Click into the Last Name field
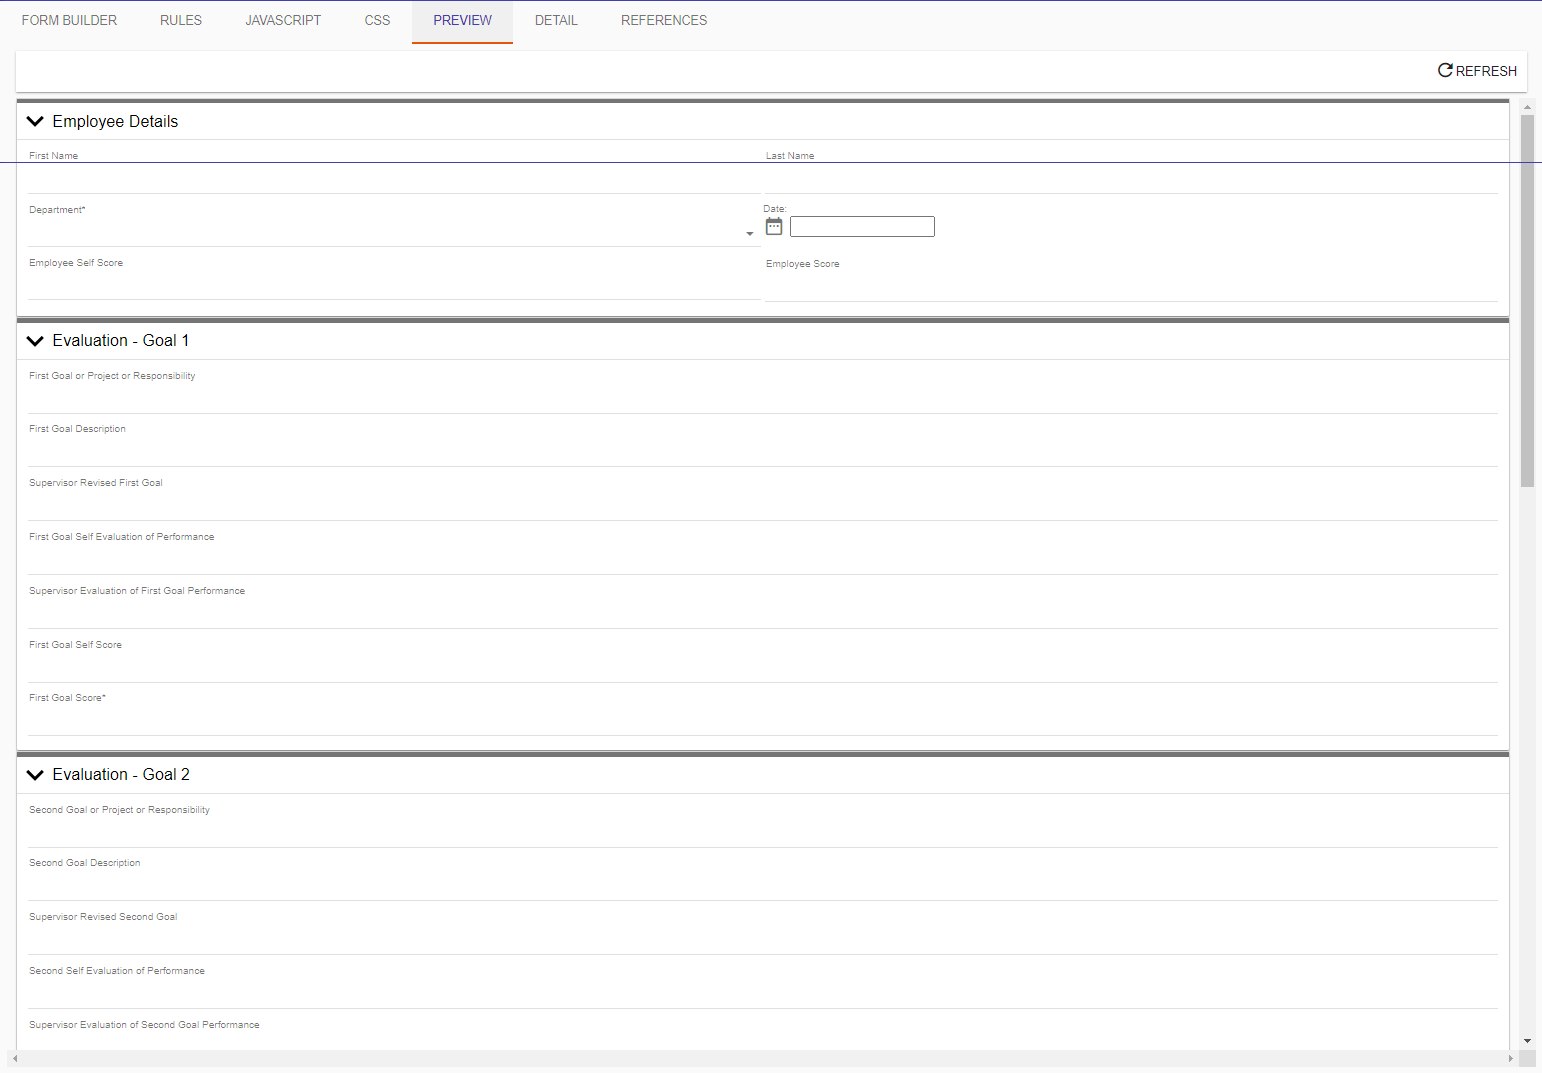The width and height of the screenshot is (1542, 1073). pos(1130,180)
